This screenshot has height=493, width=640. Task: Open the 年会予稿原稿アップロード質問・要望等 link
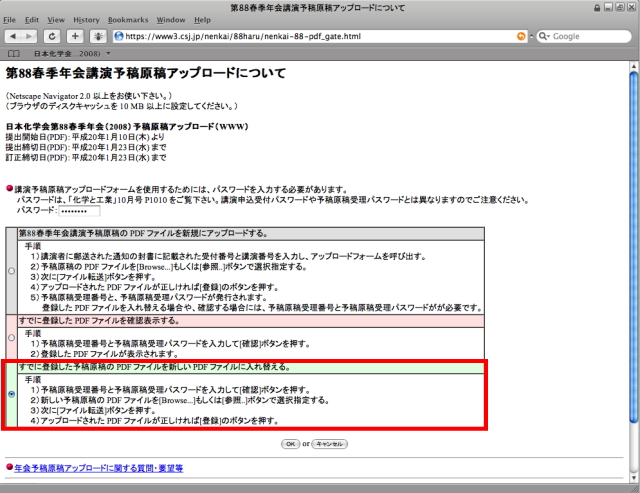click(x=98, y=467)
